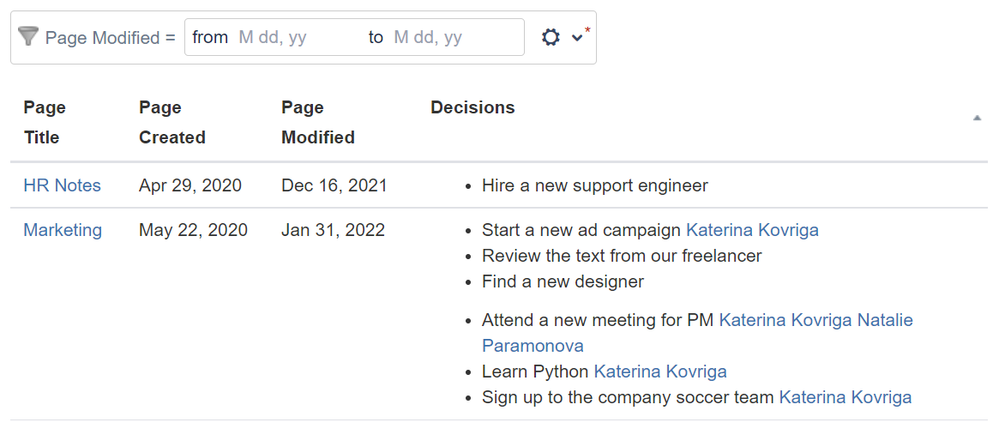The image size is (999, 436).
Task: Sort table by Page Modified header
Action: pos(318,122)
